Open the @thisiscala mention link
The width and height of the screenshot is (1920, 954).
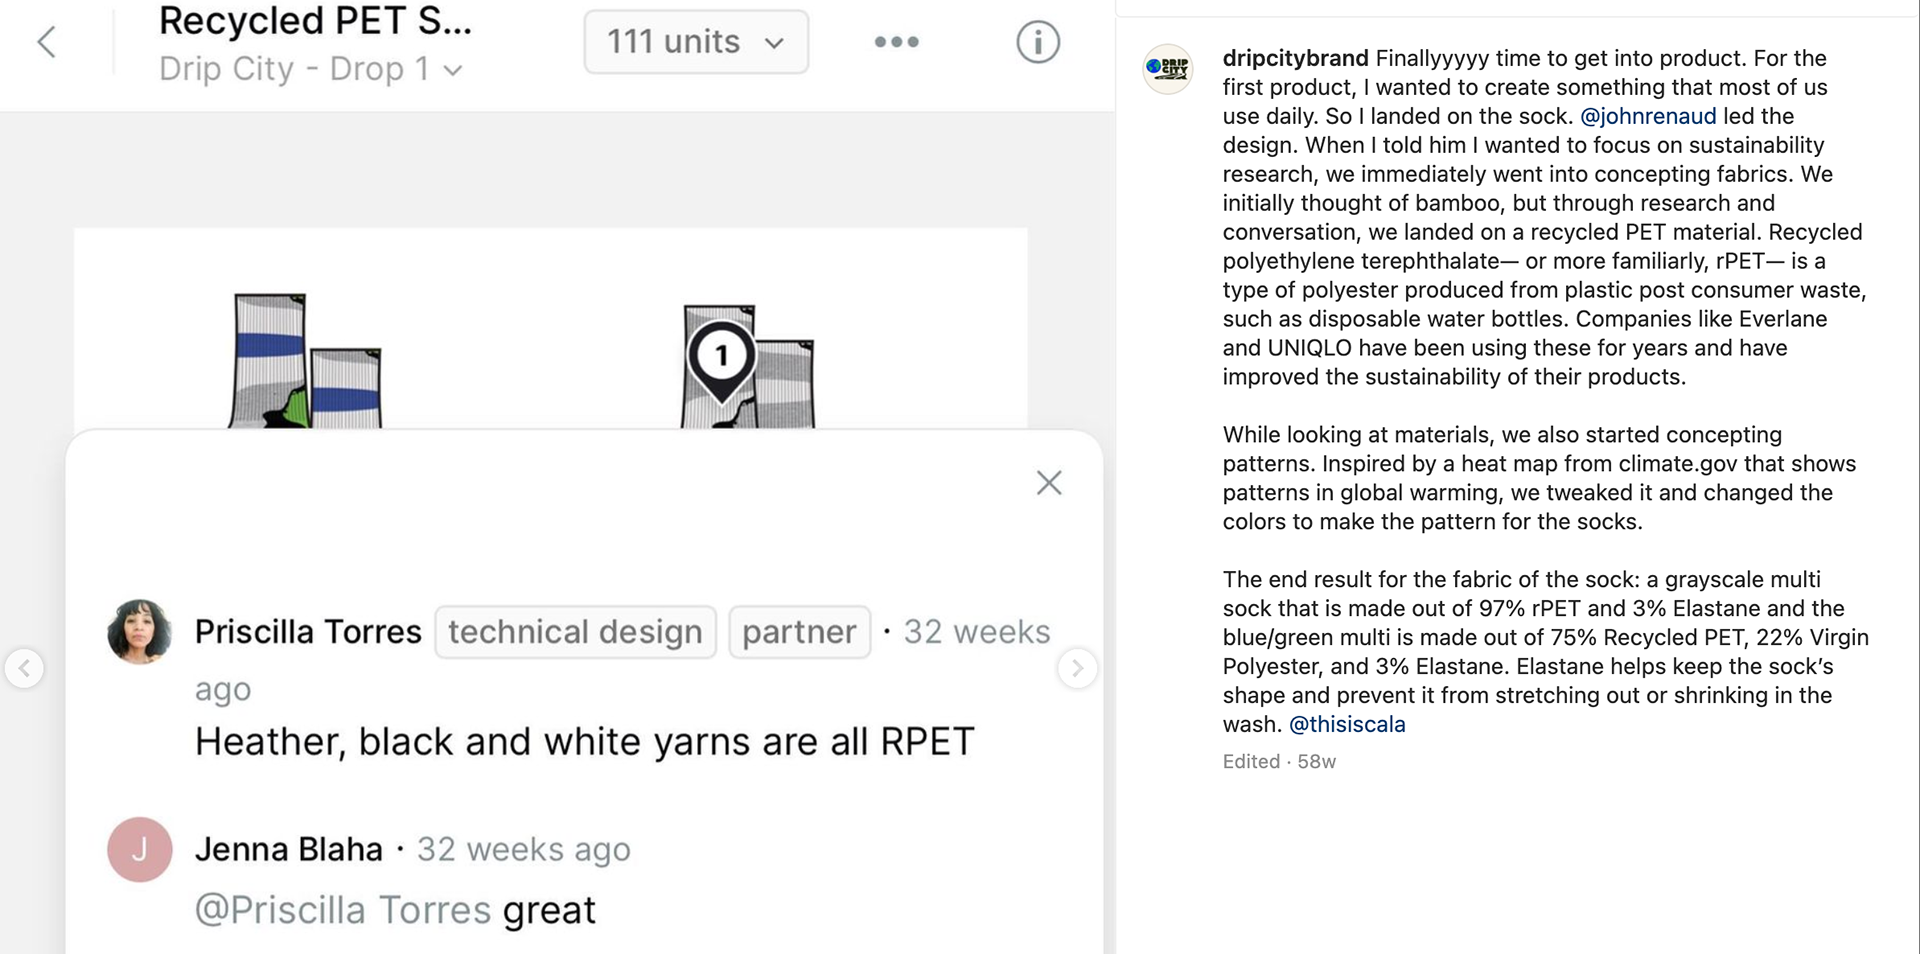pyautogui.click(x=1347, y=724)
